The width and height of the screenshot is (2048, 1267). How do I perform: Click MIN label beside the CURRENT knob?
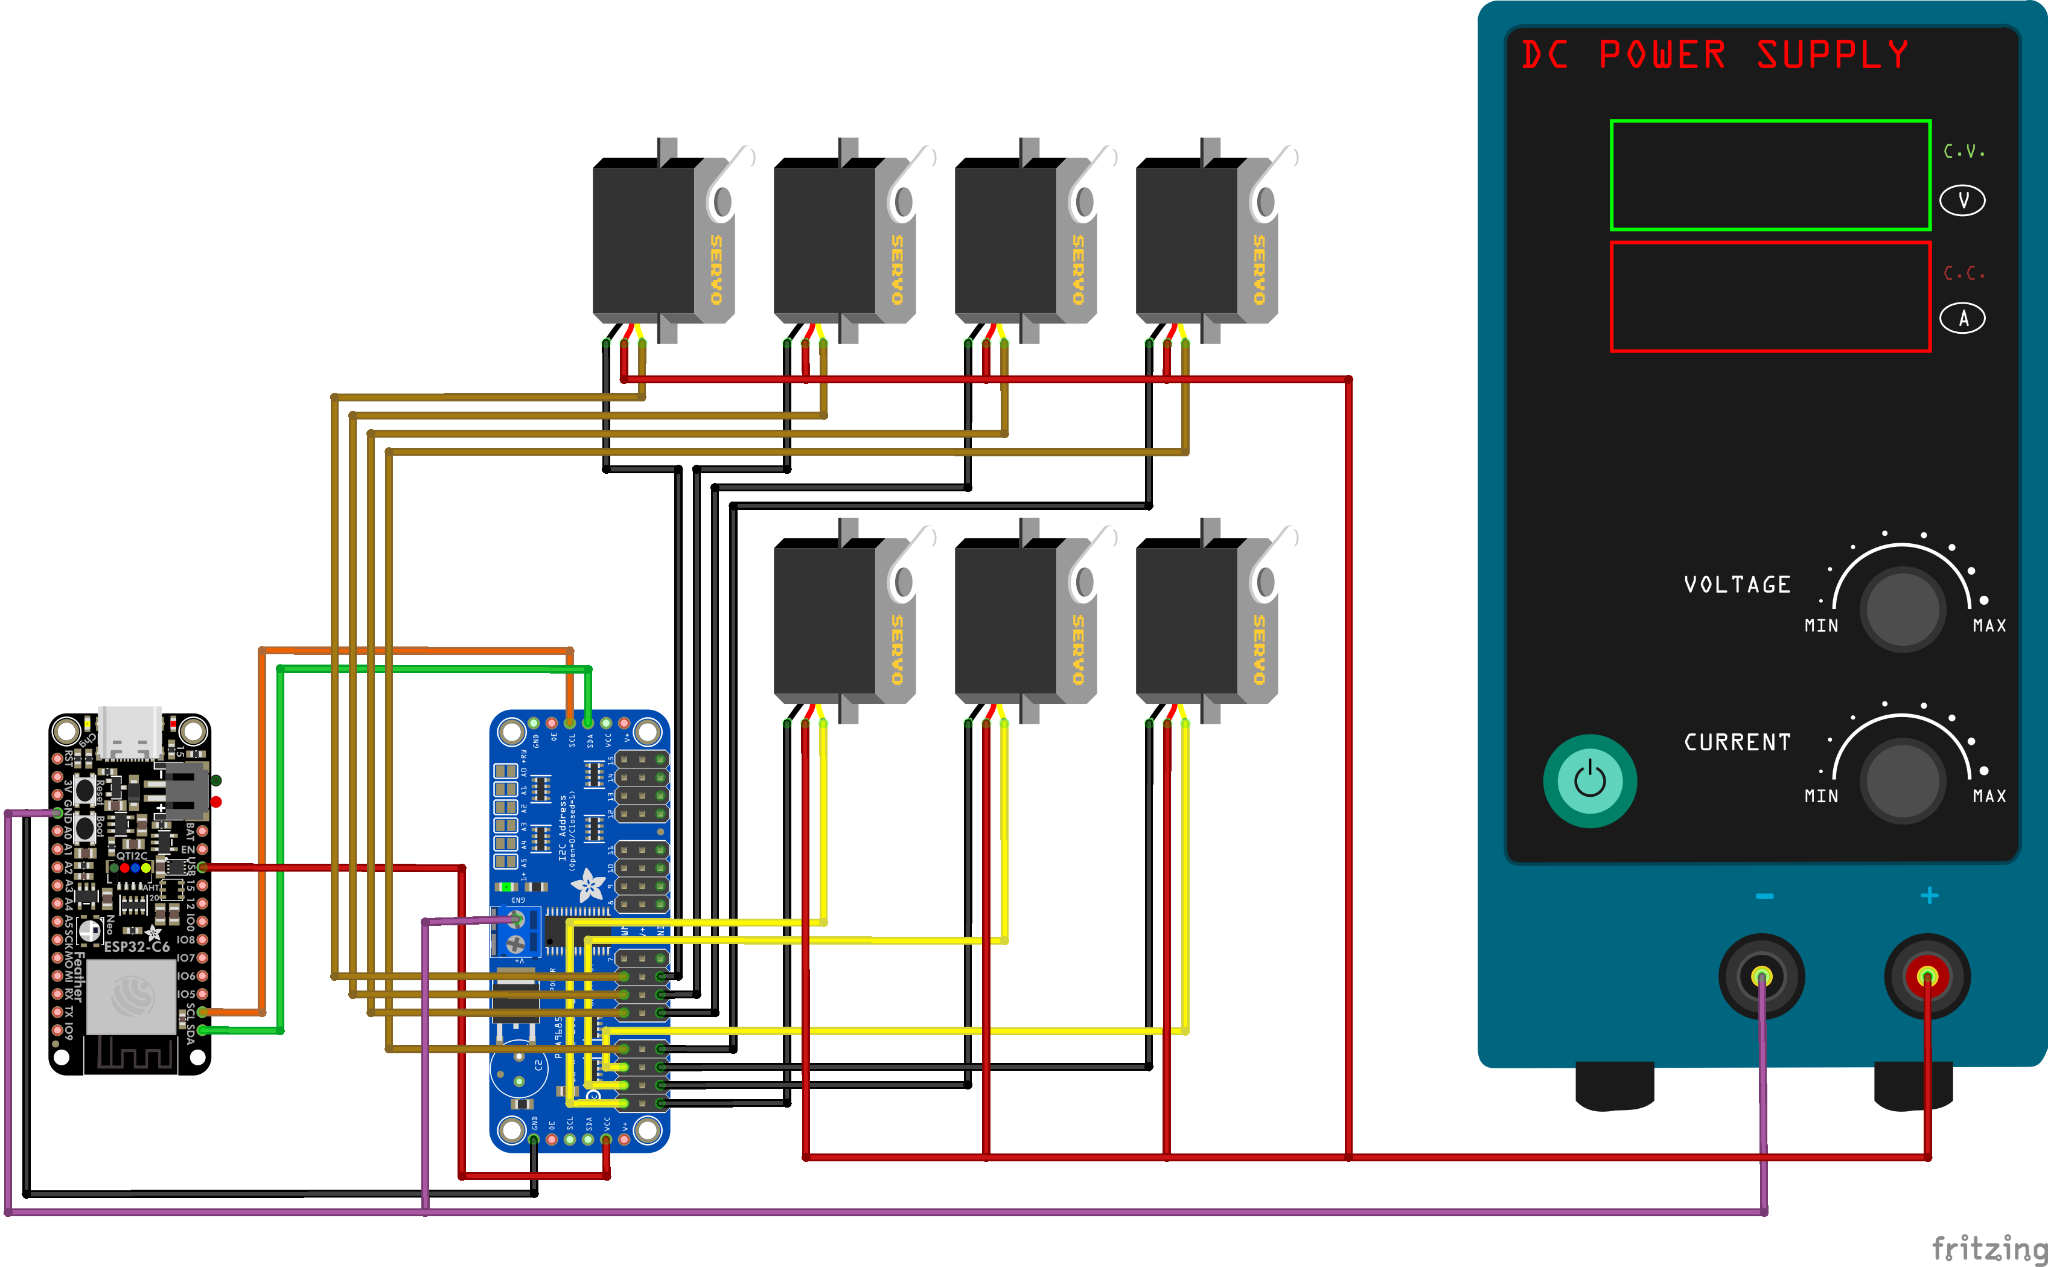click(x=1821, y=796)
